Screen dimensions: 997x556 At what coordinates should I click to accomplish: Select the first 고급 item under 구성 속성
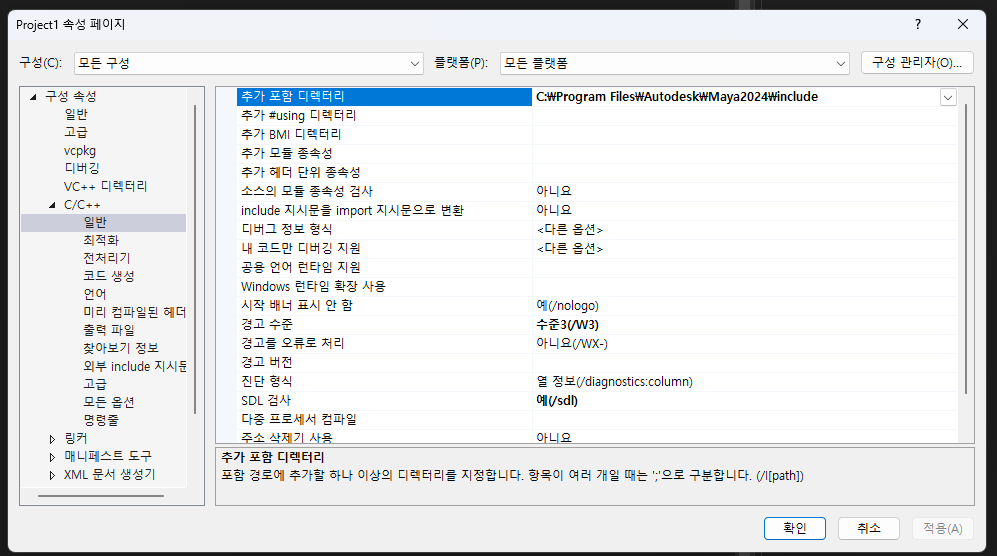(x=76, y=132)
